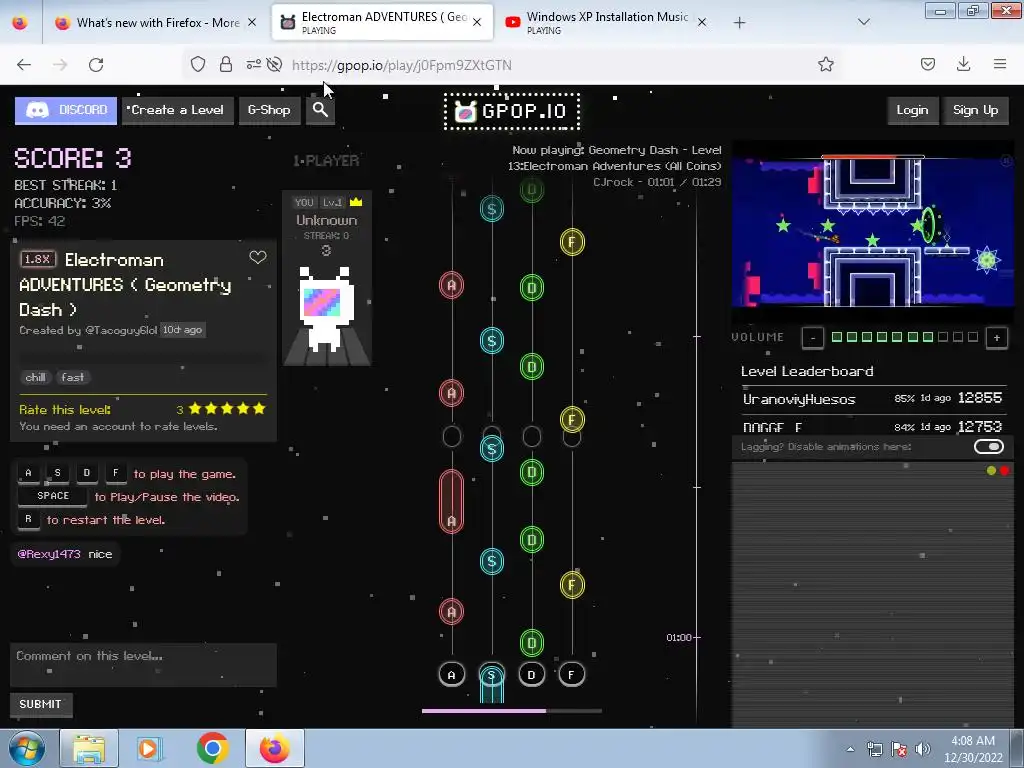The width and height of the screenshot is (1024, 768).
Task: Open a new browser tab
Action: [x=739, y=23]
